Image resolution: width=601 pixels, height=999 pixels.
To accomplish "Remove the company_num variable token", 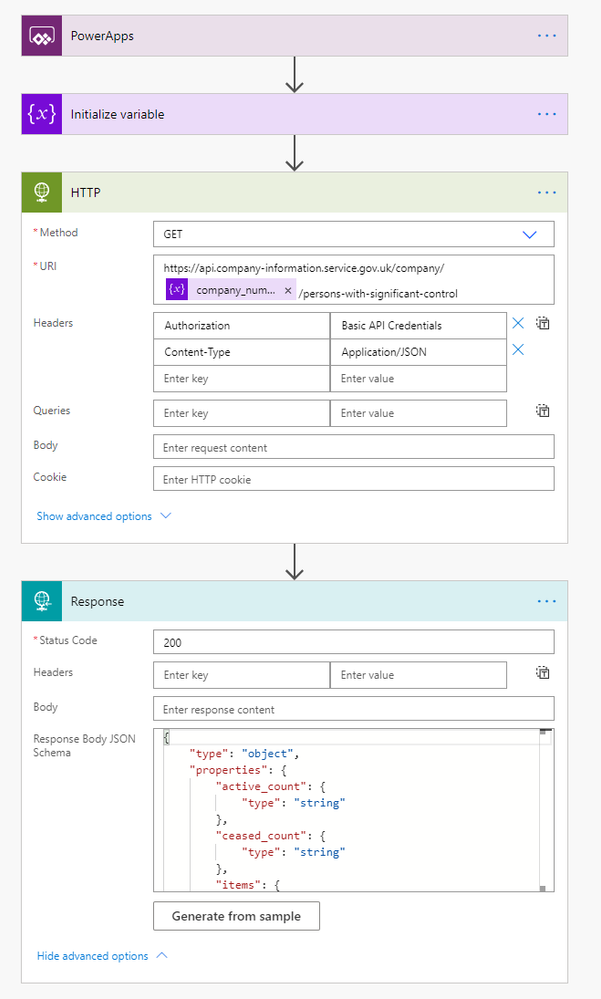I will pyautogui.click(x=288, y=291).
